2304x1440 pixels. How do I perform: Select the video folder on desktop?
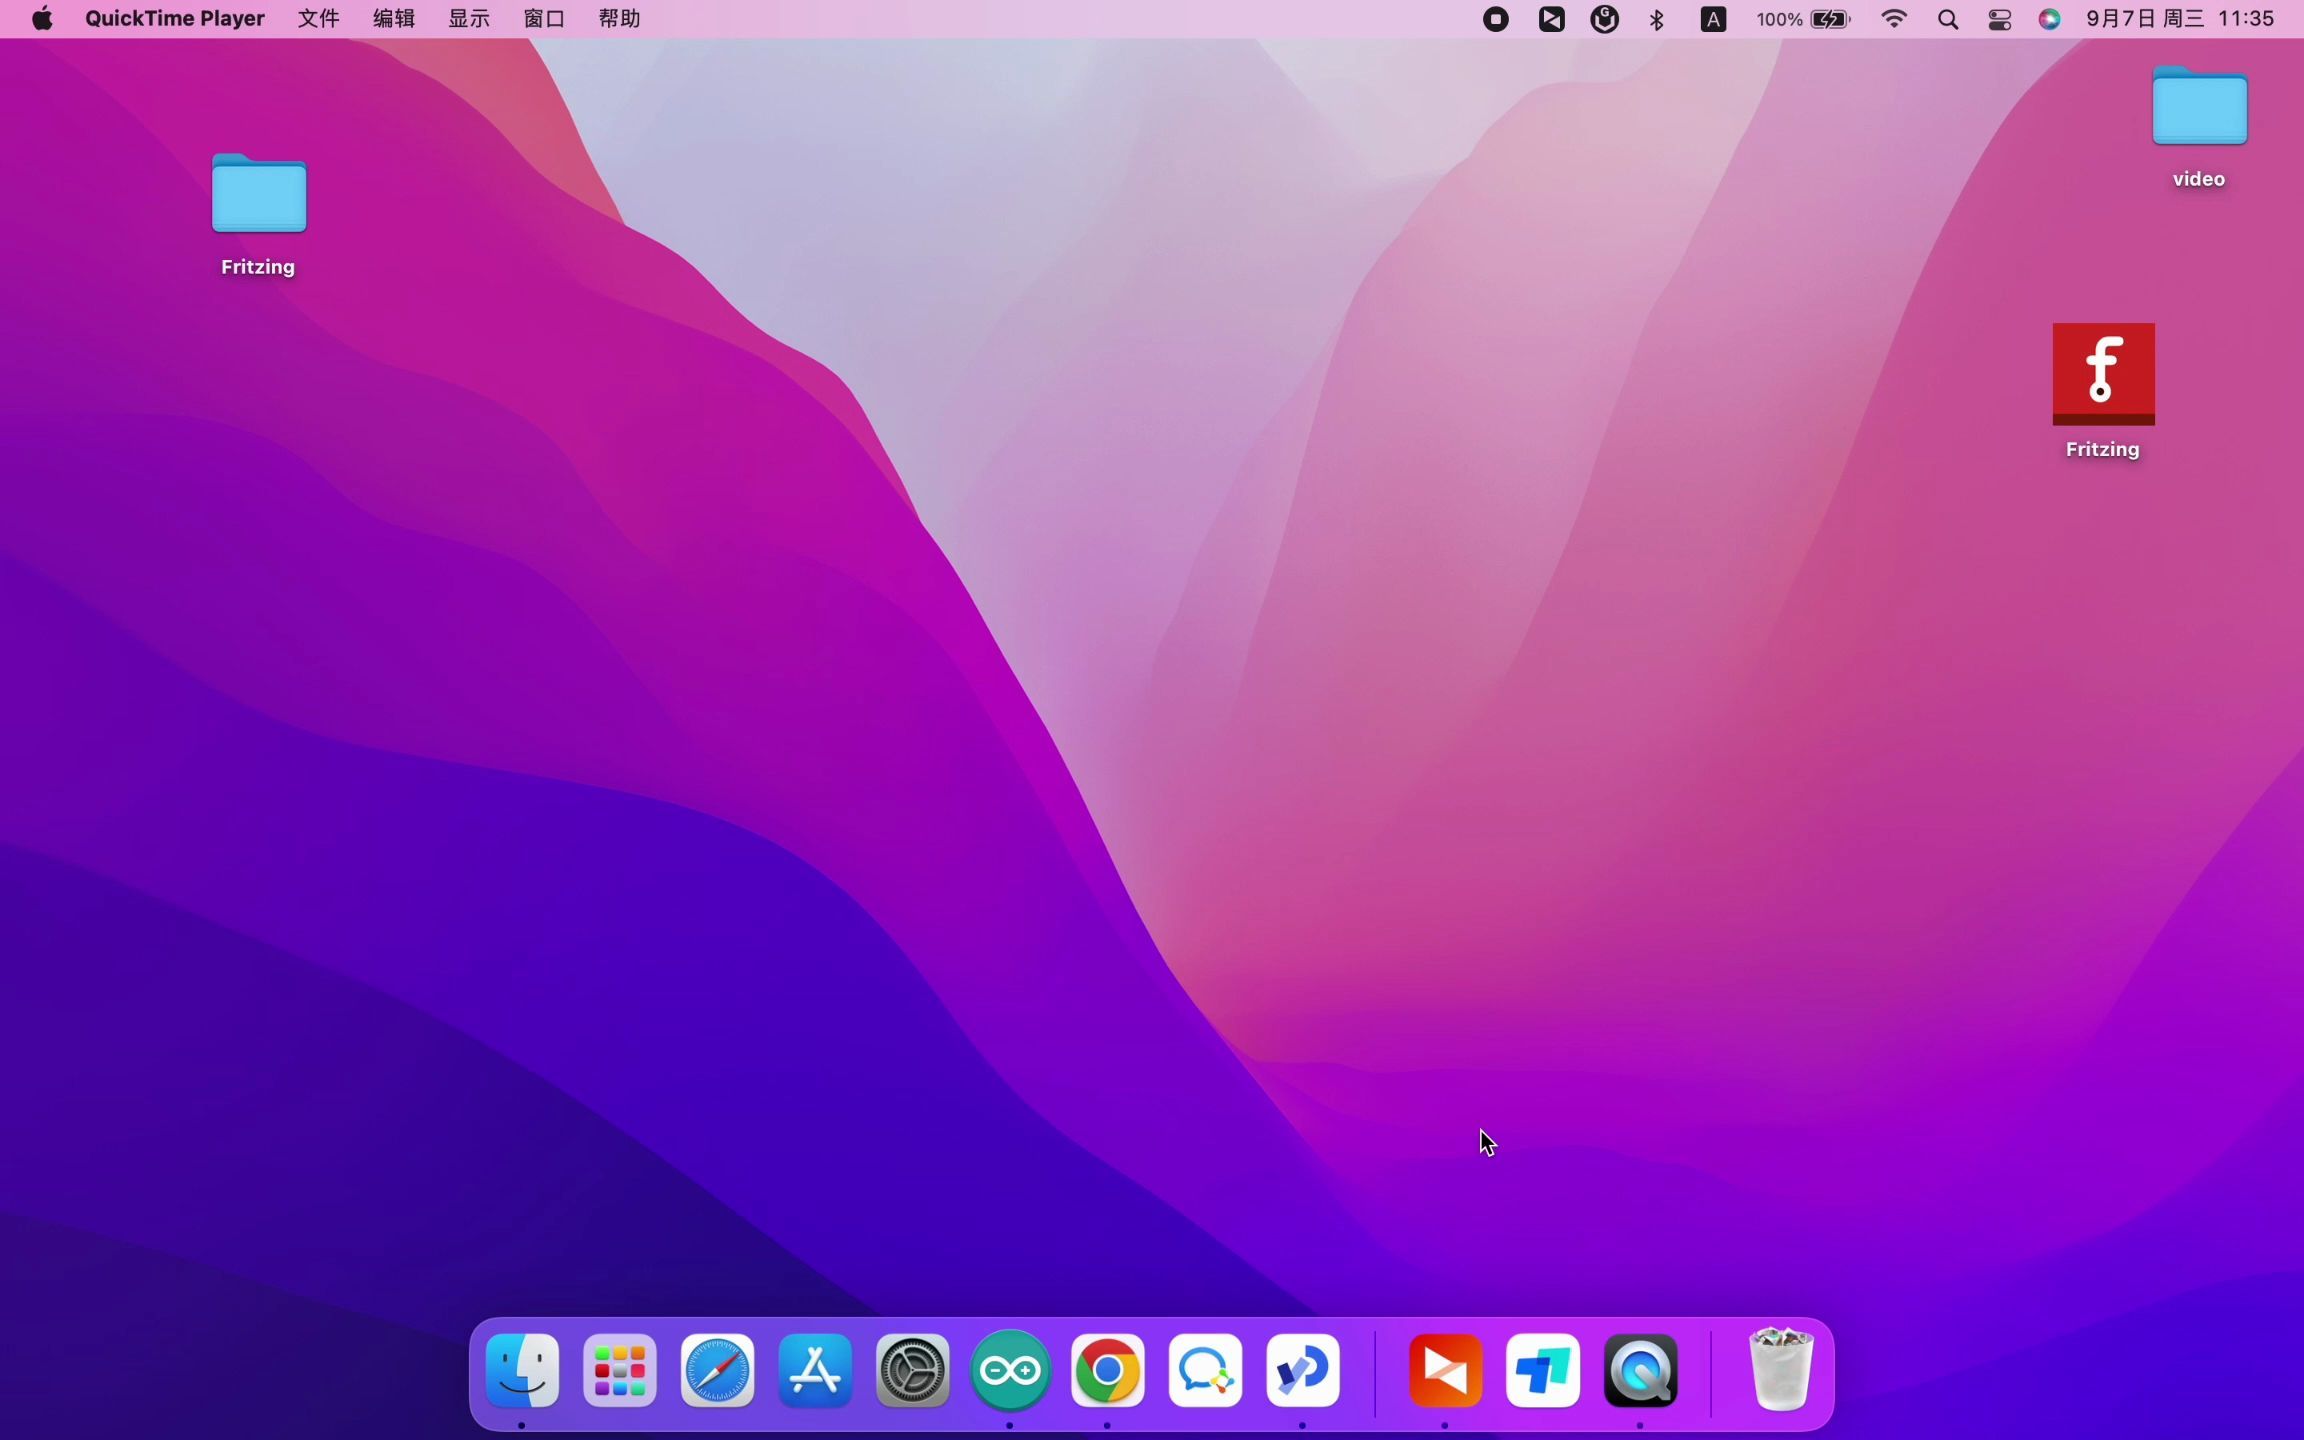point(2199,108)
